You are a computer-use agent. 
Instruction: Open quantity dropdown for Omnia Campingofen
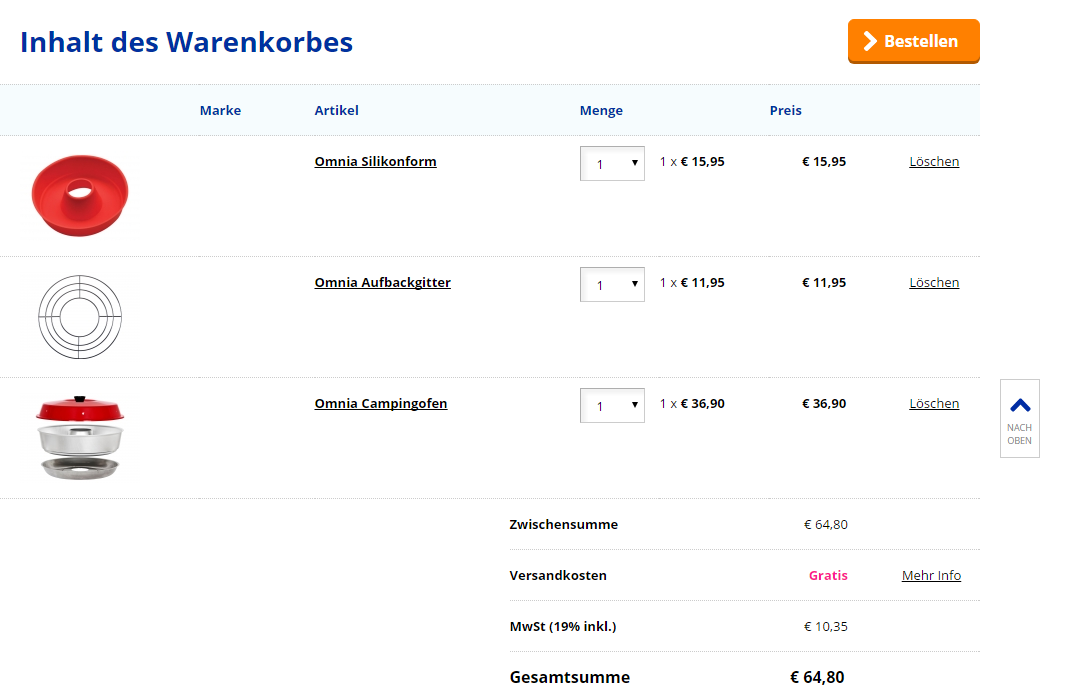pyautogui.click(x=612, y=406)
